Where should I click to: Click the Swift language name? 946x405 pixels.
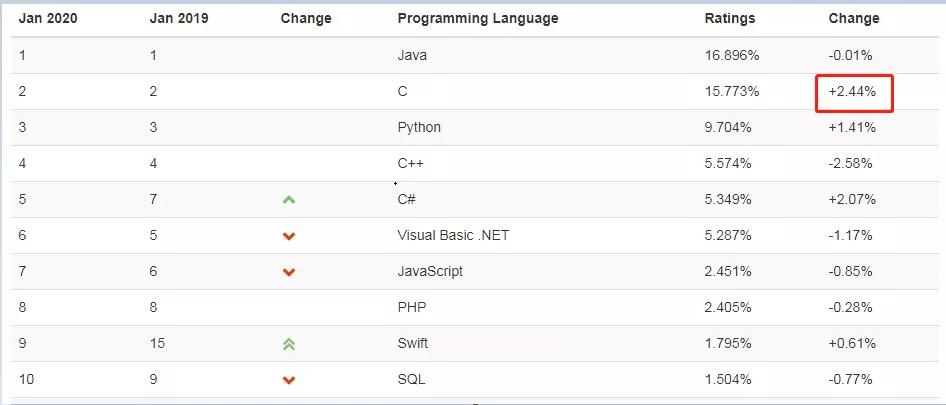(412, 343)
